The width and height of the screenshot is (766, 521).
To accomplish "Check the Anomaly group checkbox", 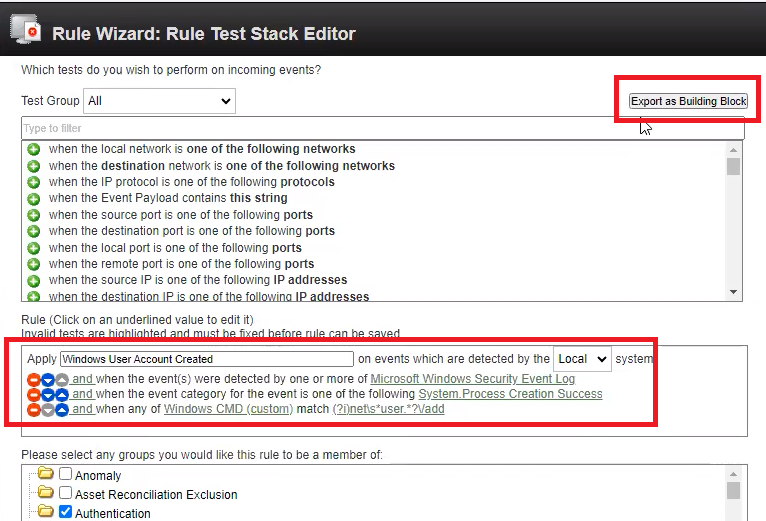I will point(65,474).
